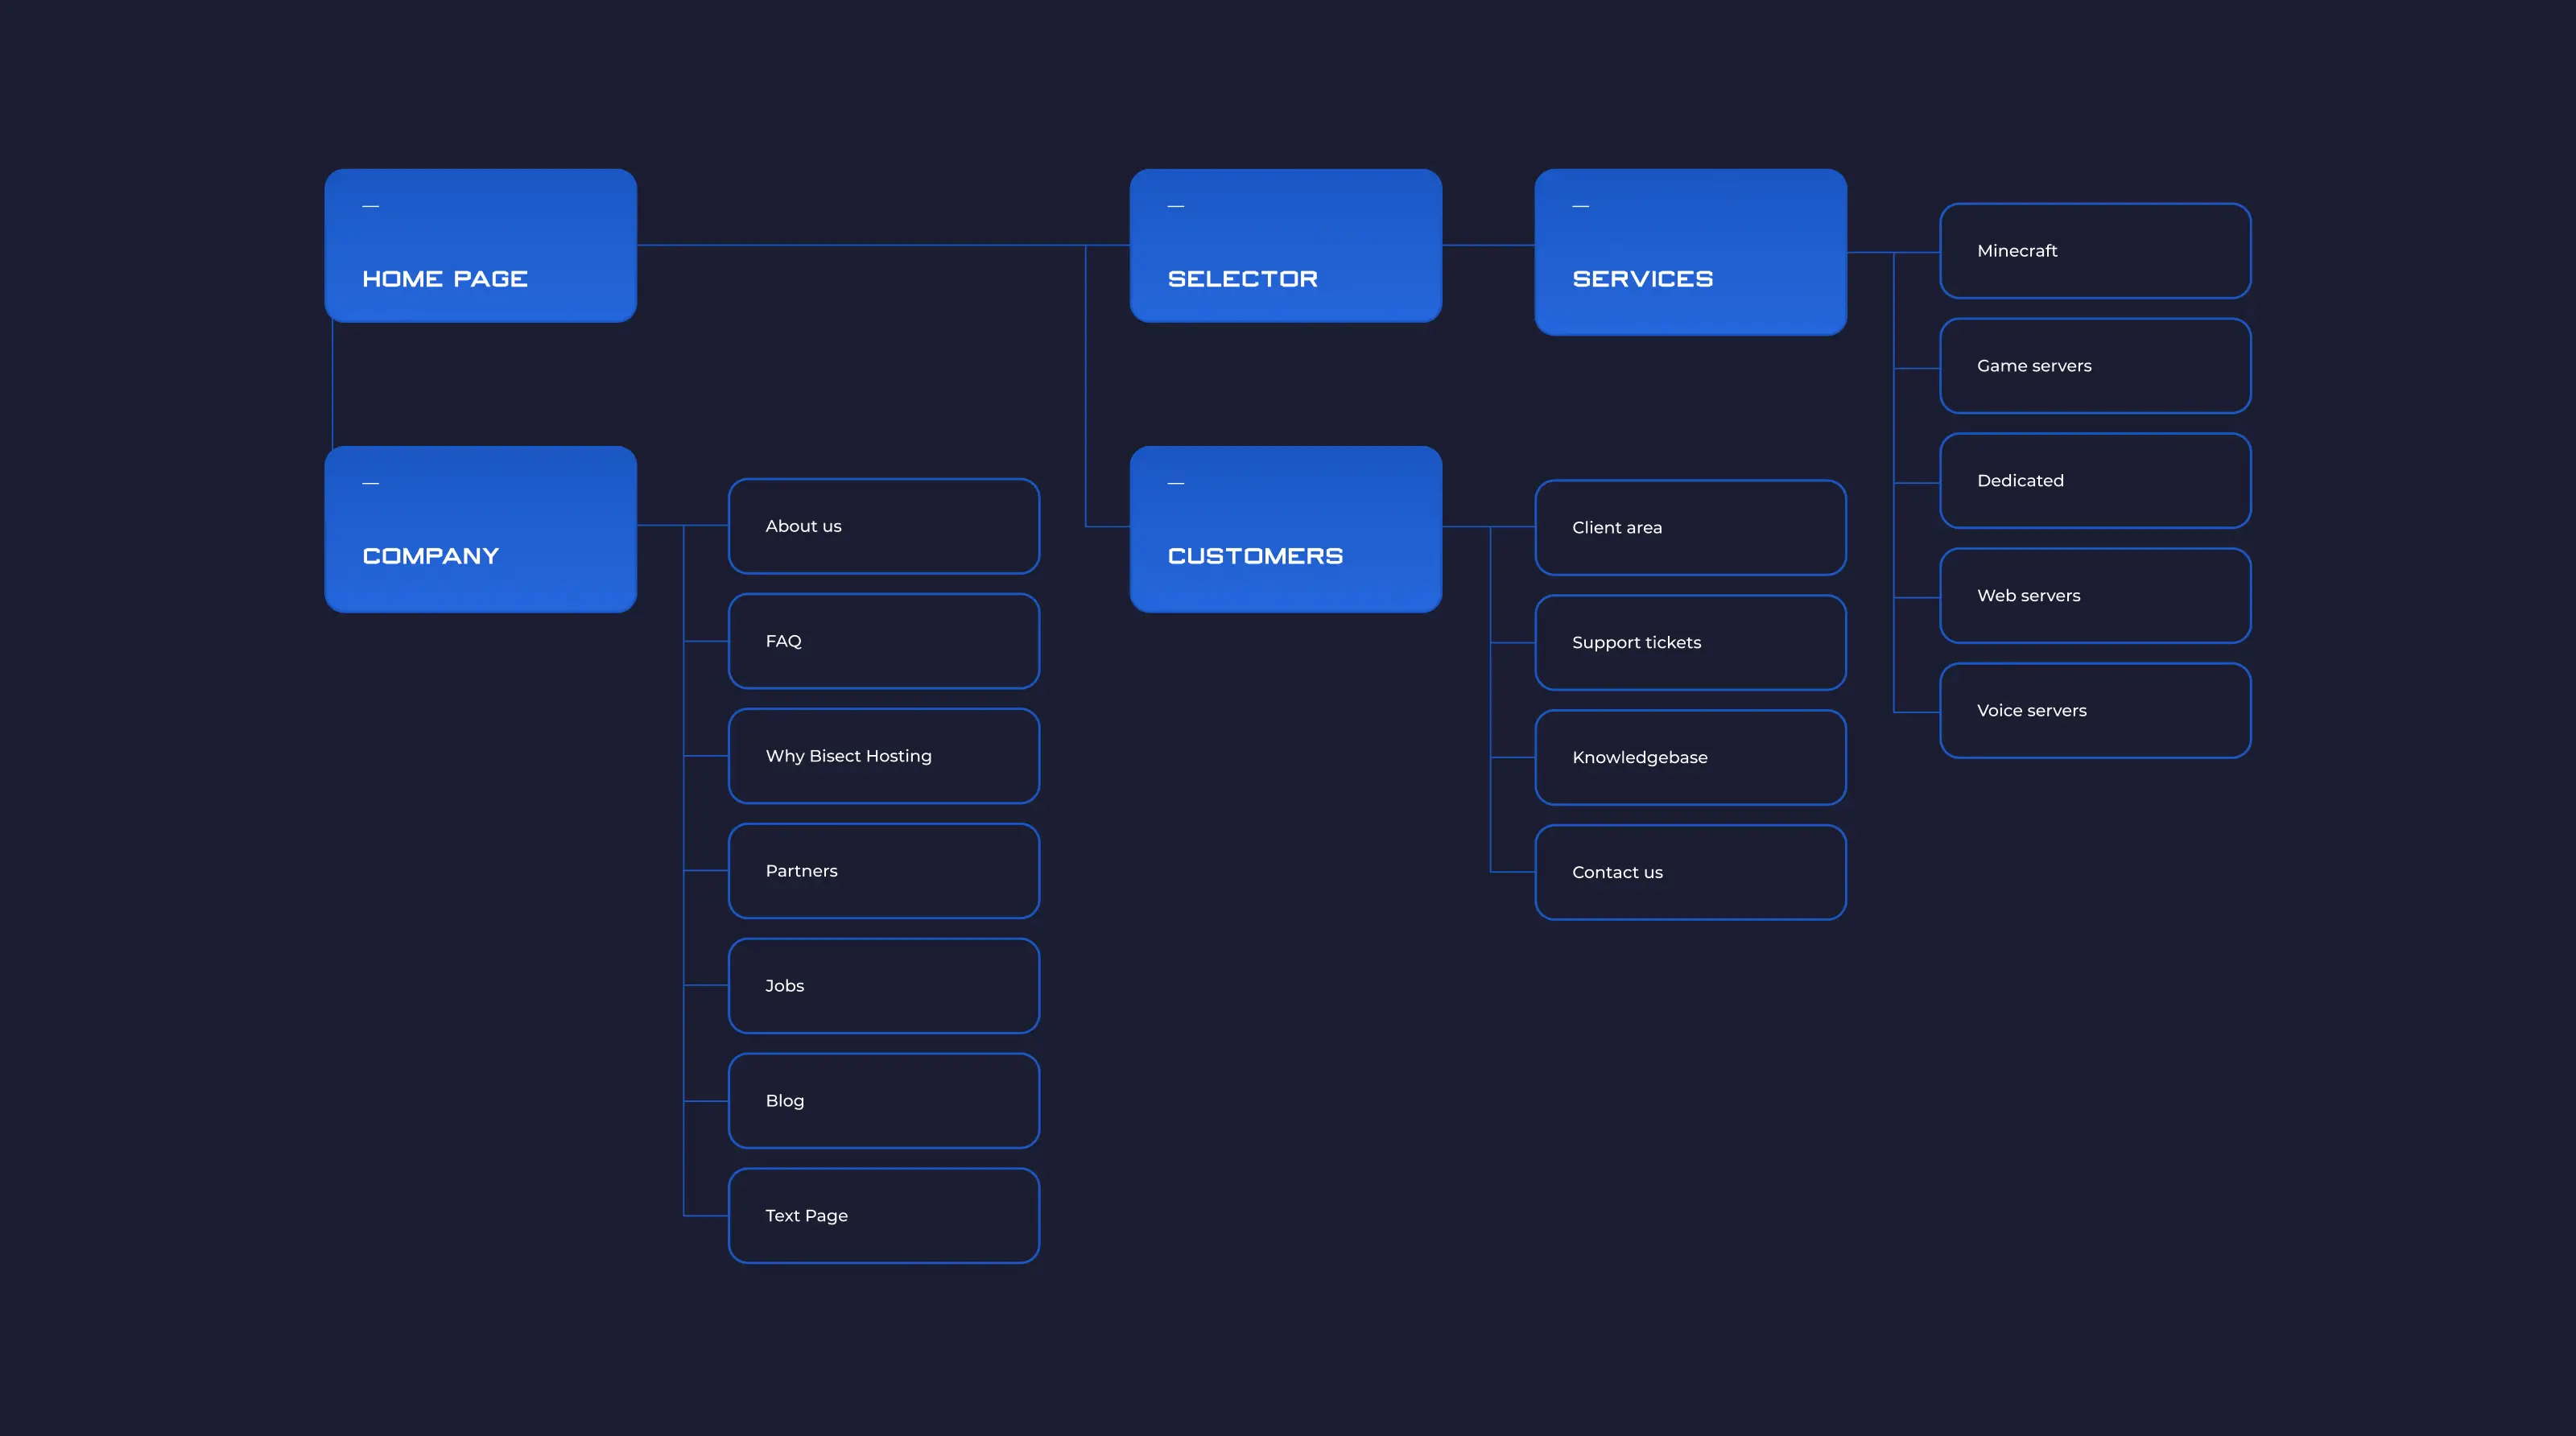Select the FAQ page box
This screenshot has height=1436, width=2576.
(x=884, y=641)
